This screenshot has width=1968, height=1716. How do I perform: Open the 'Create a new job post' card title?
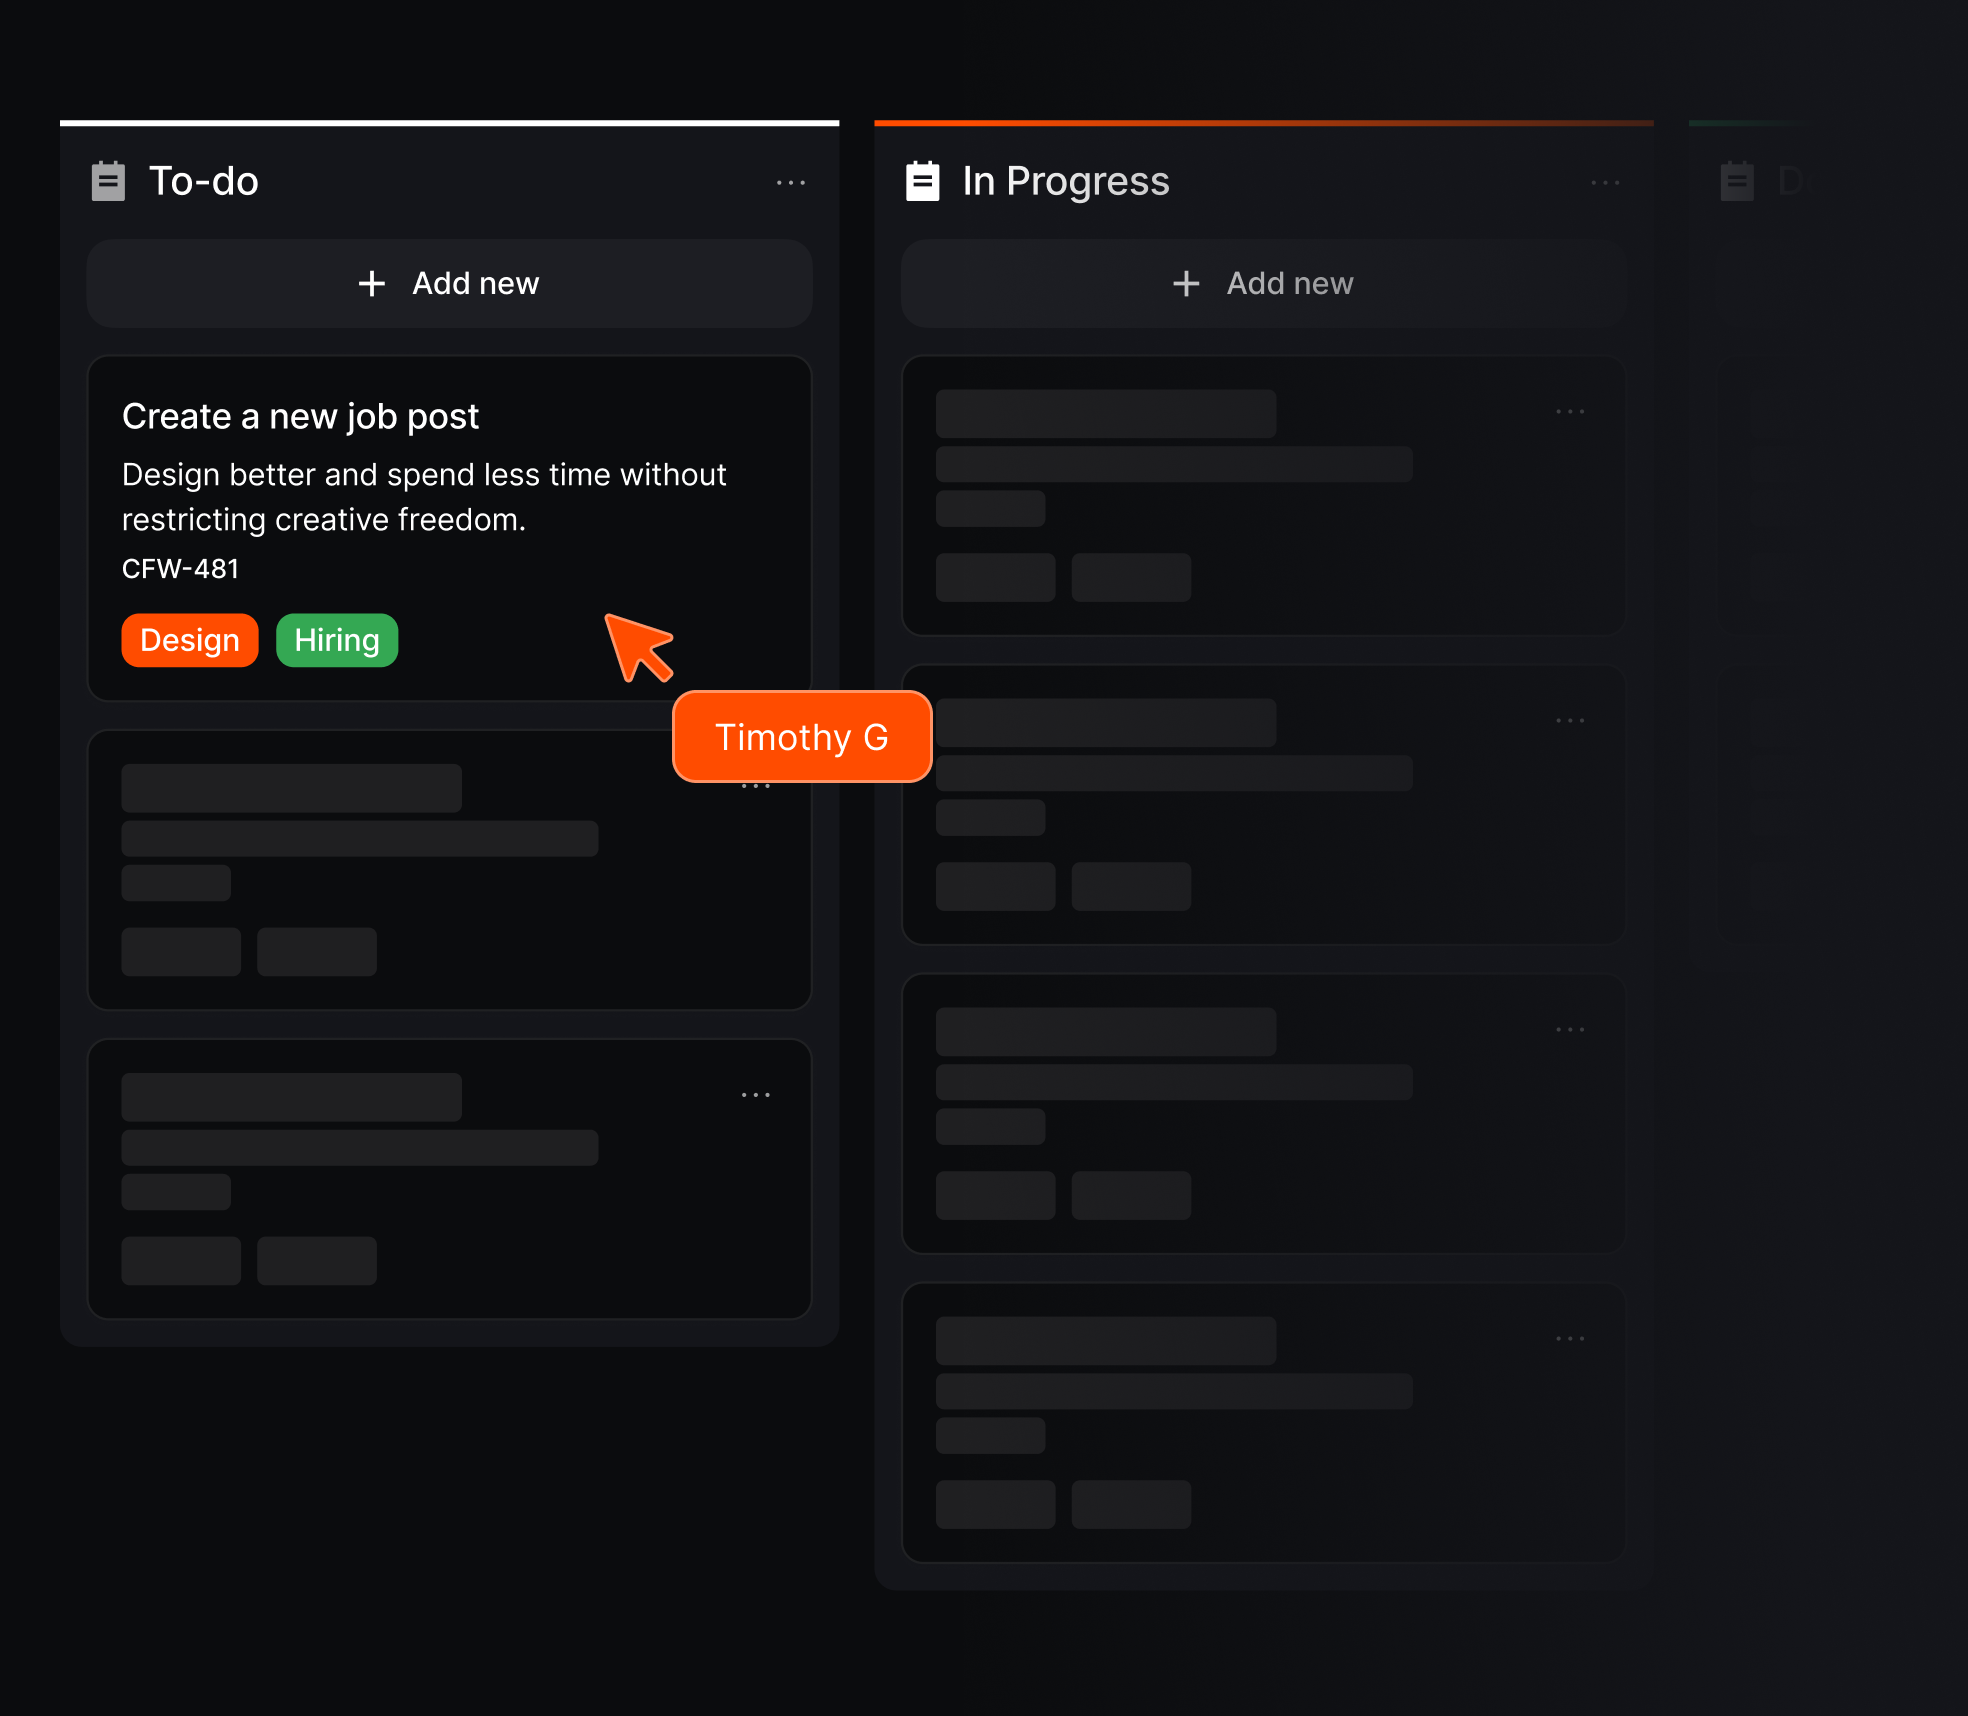pos(300,416)
